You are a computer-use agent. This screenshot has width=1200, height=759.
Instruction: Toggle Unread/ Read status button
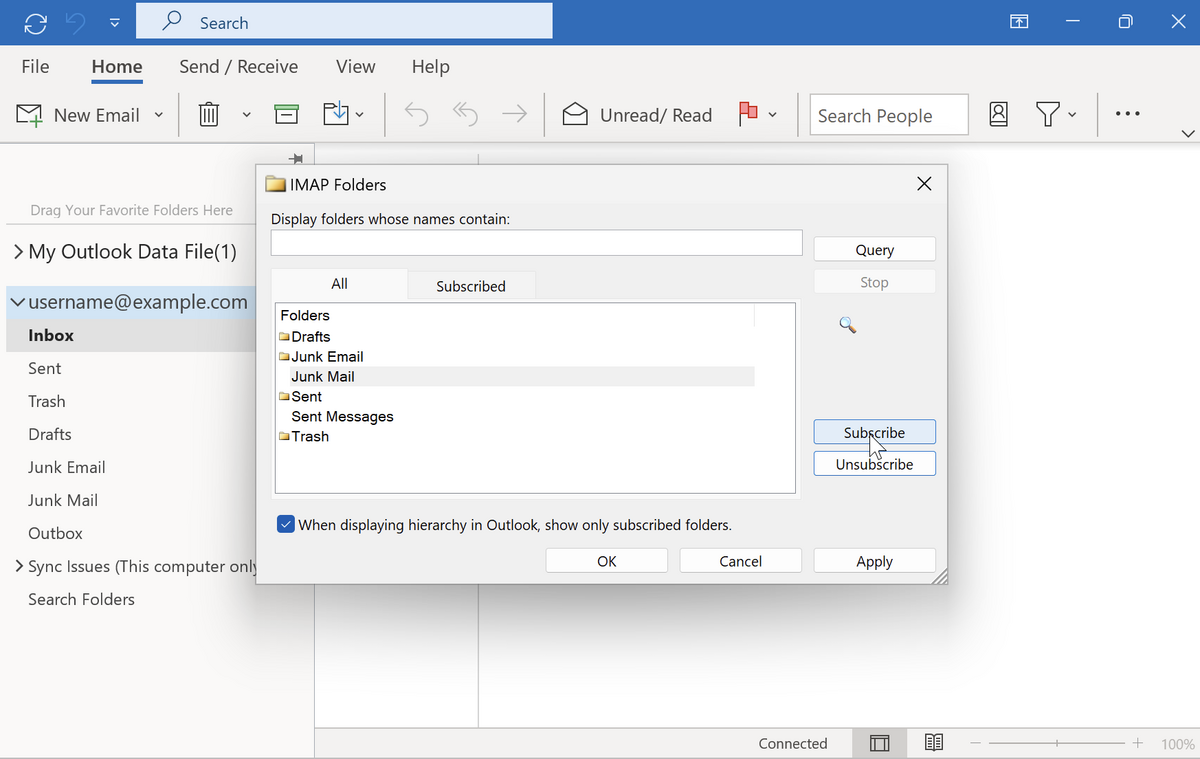click(x=637, y=115)
